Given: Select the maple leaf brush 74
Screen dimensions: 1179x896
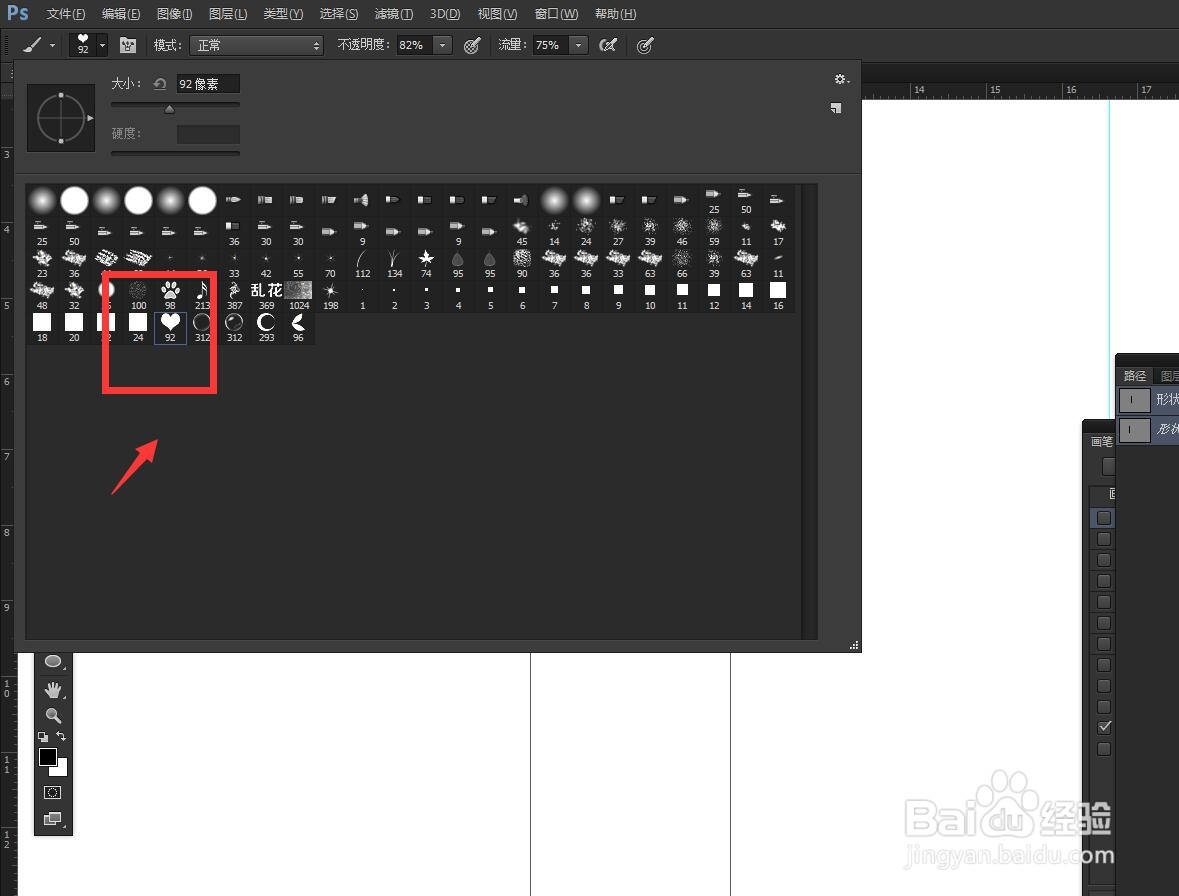Looking at the screenshot, I should 426,263.
